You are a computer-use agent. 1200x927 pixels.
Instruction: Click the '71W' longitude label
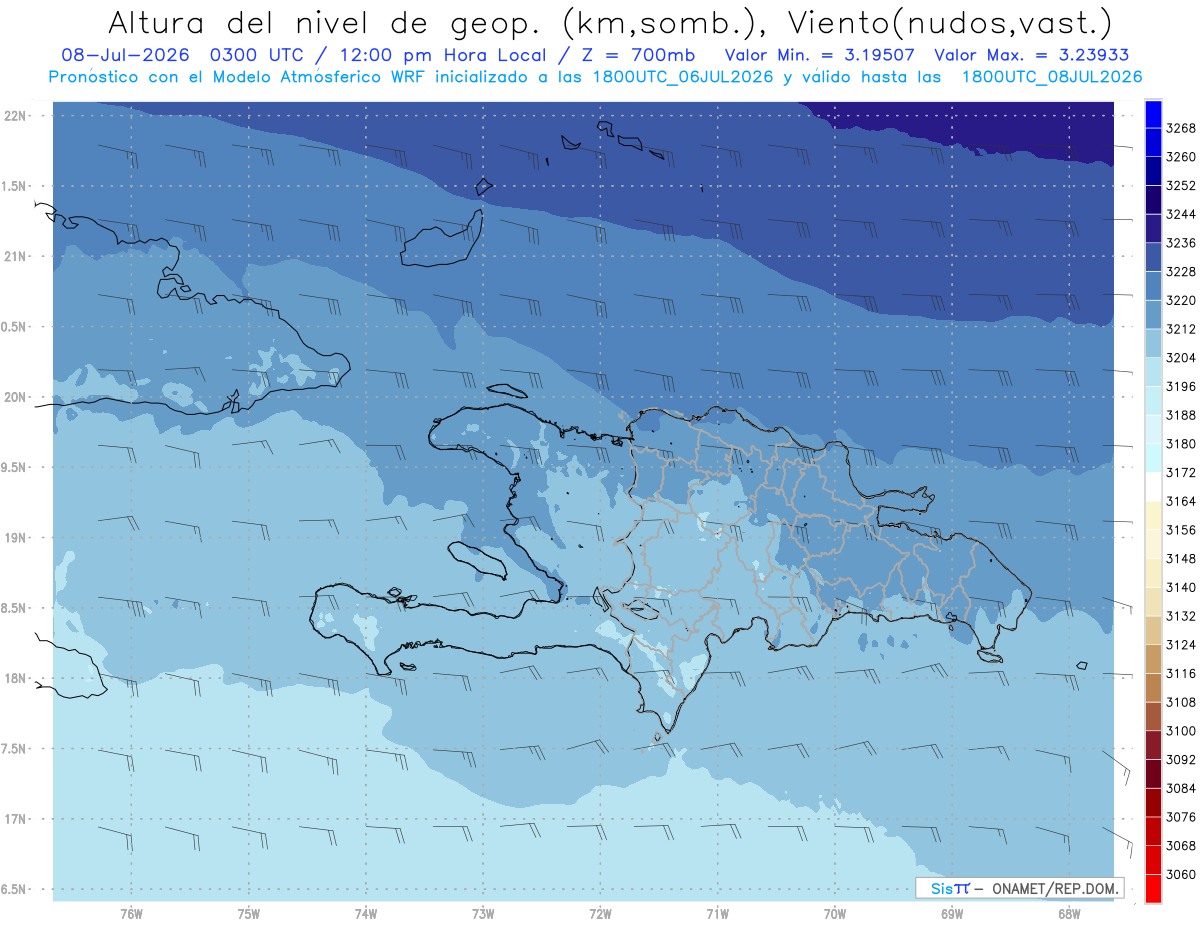click(717, 914)
